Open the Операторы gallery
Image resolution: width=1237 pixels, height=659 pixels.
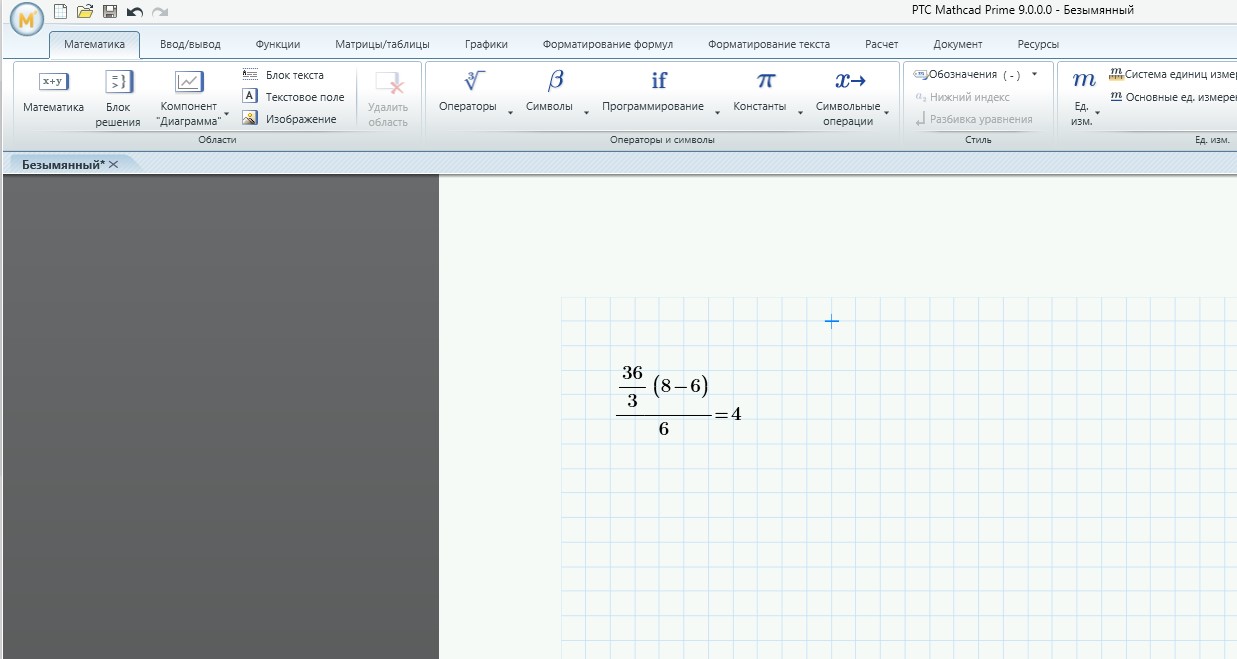[468, 92]
